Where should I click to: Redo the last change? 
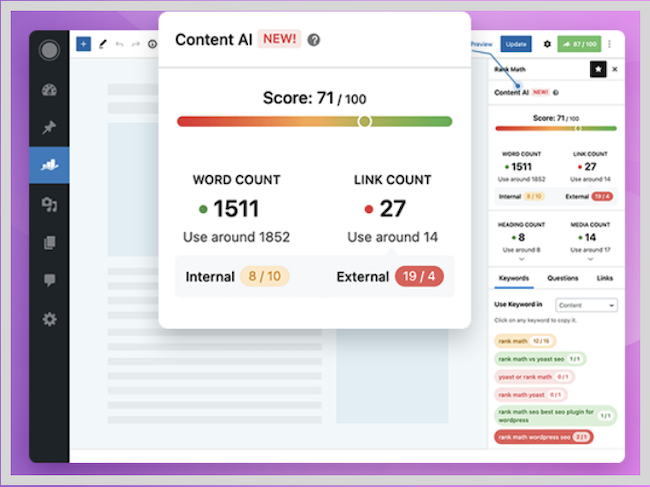pos(136,44)
